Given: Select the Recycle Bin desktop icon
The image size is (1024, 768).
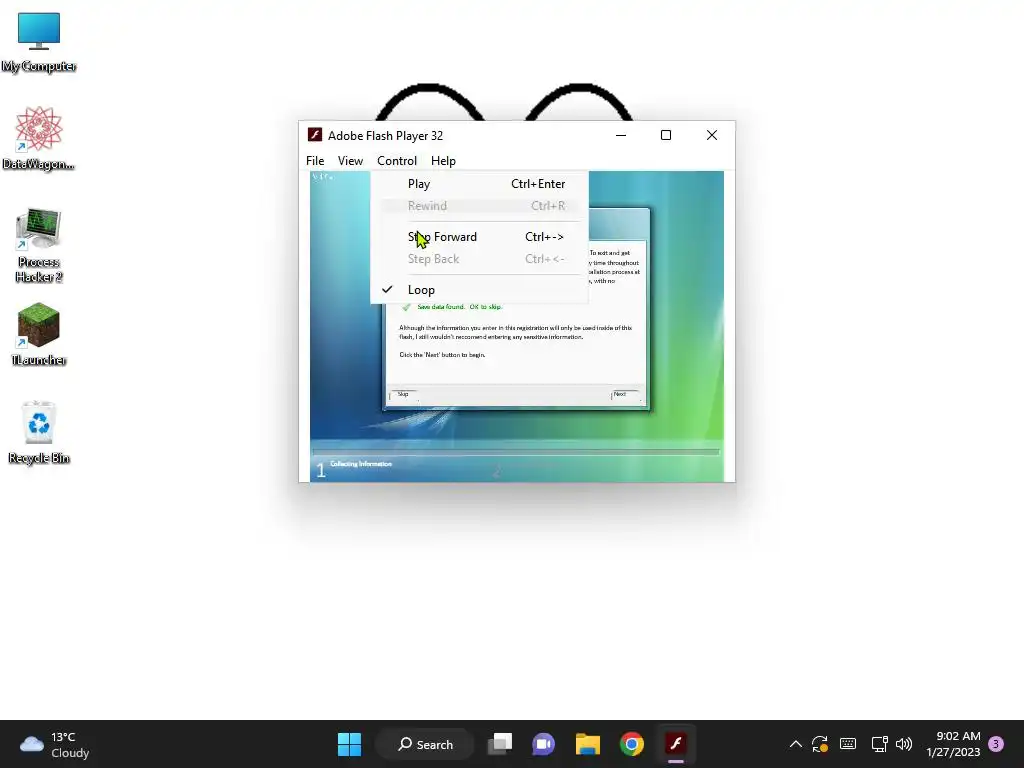Looking at the screenshot, I should coord(39,432).
